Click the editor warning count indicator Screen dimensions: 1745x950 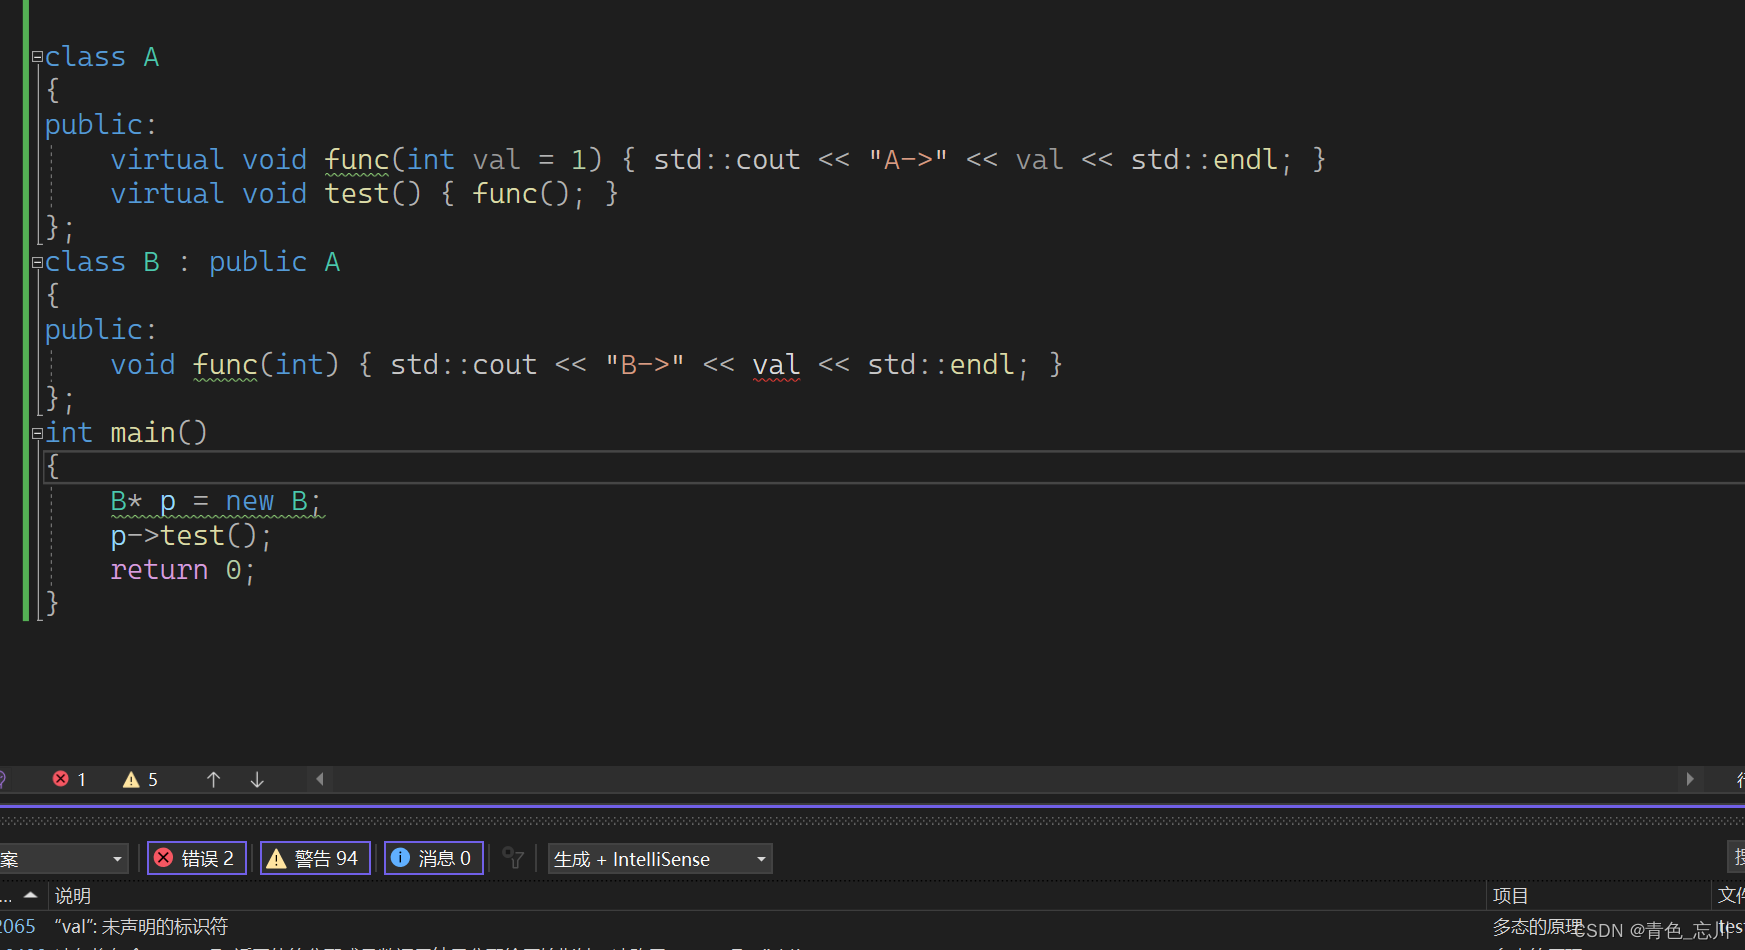point(140,779)
